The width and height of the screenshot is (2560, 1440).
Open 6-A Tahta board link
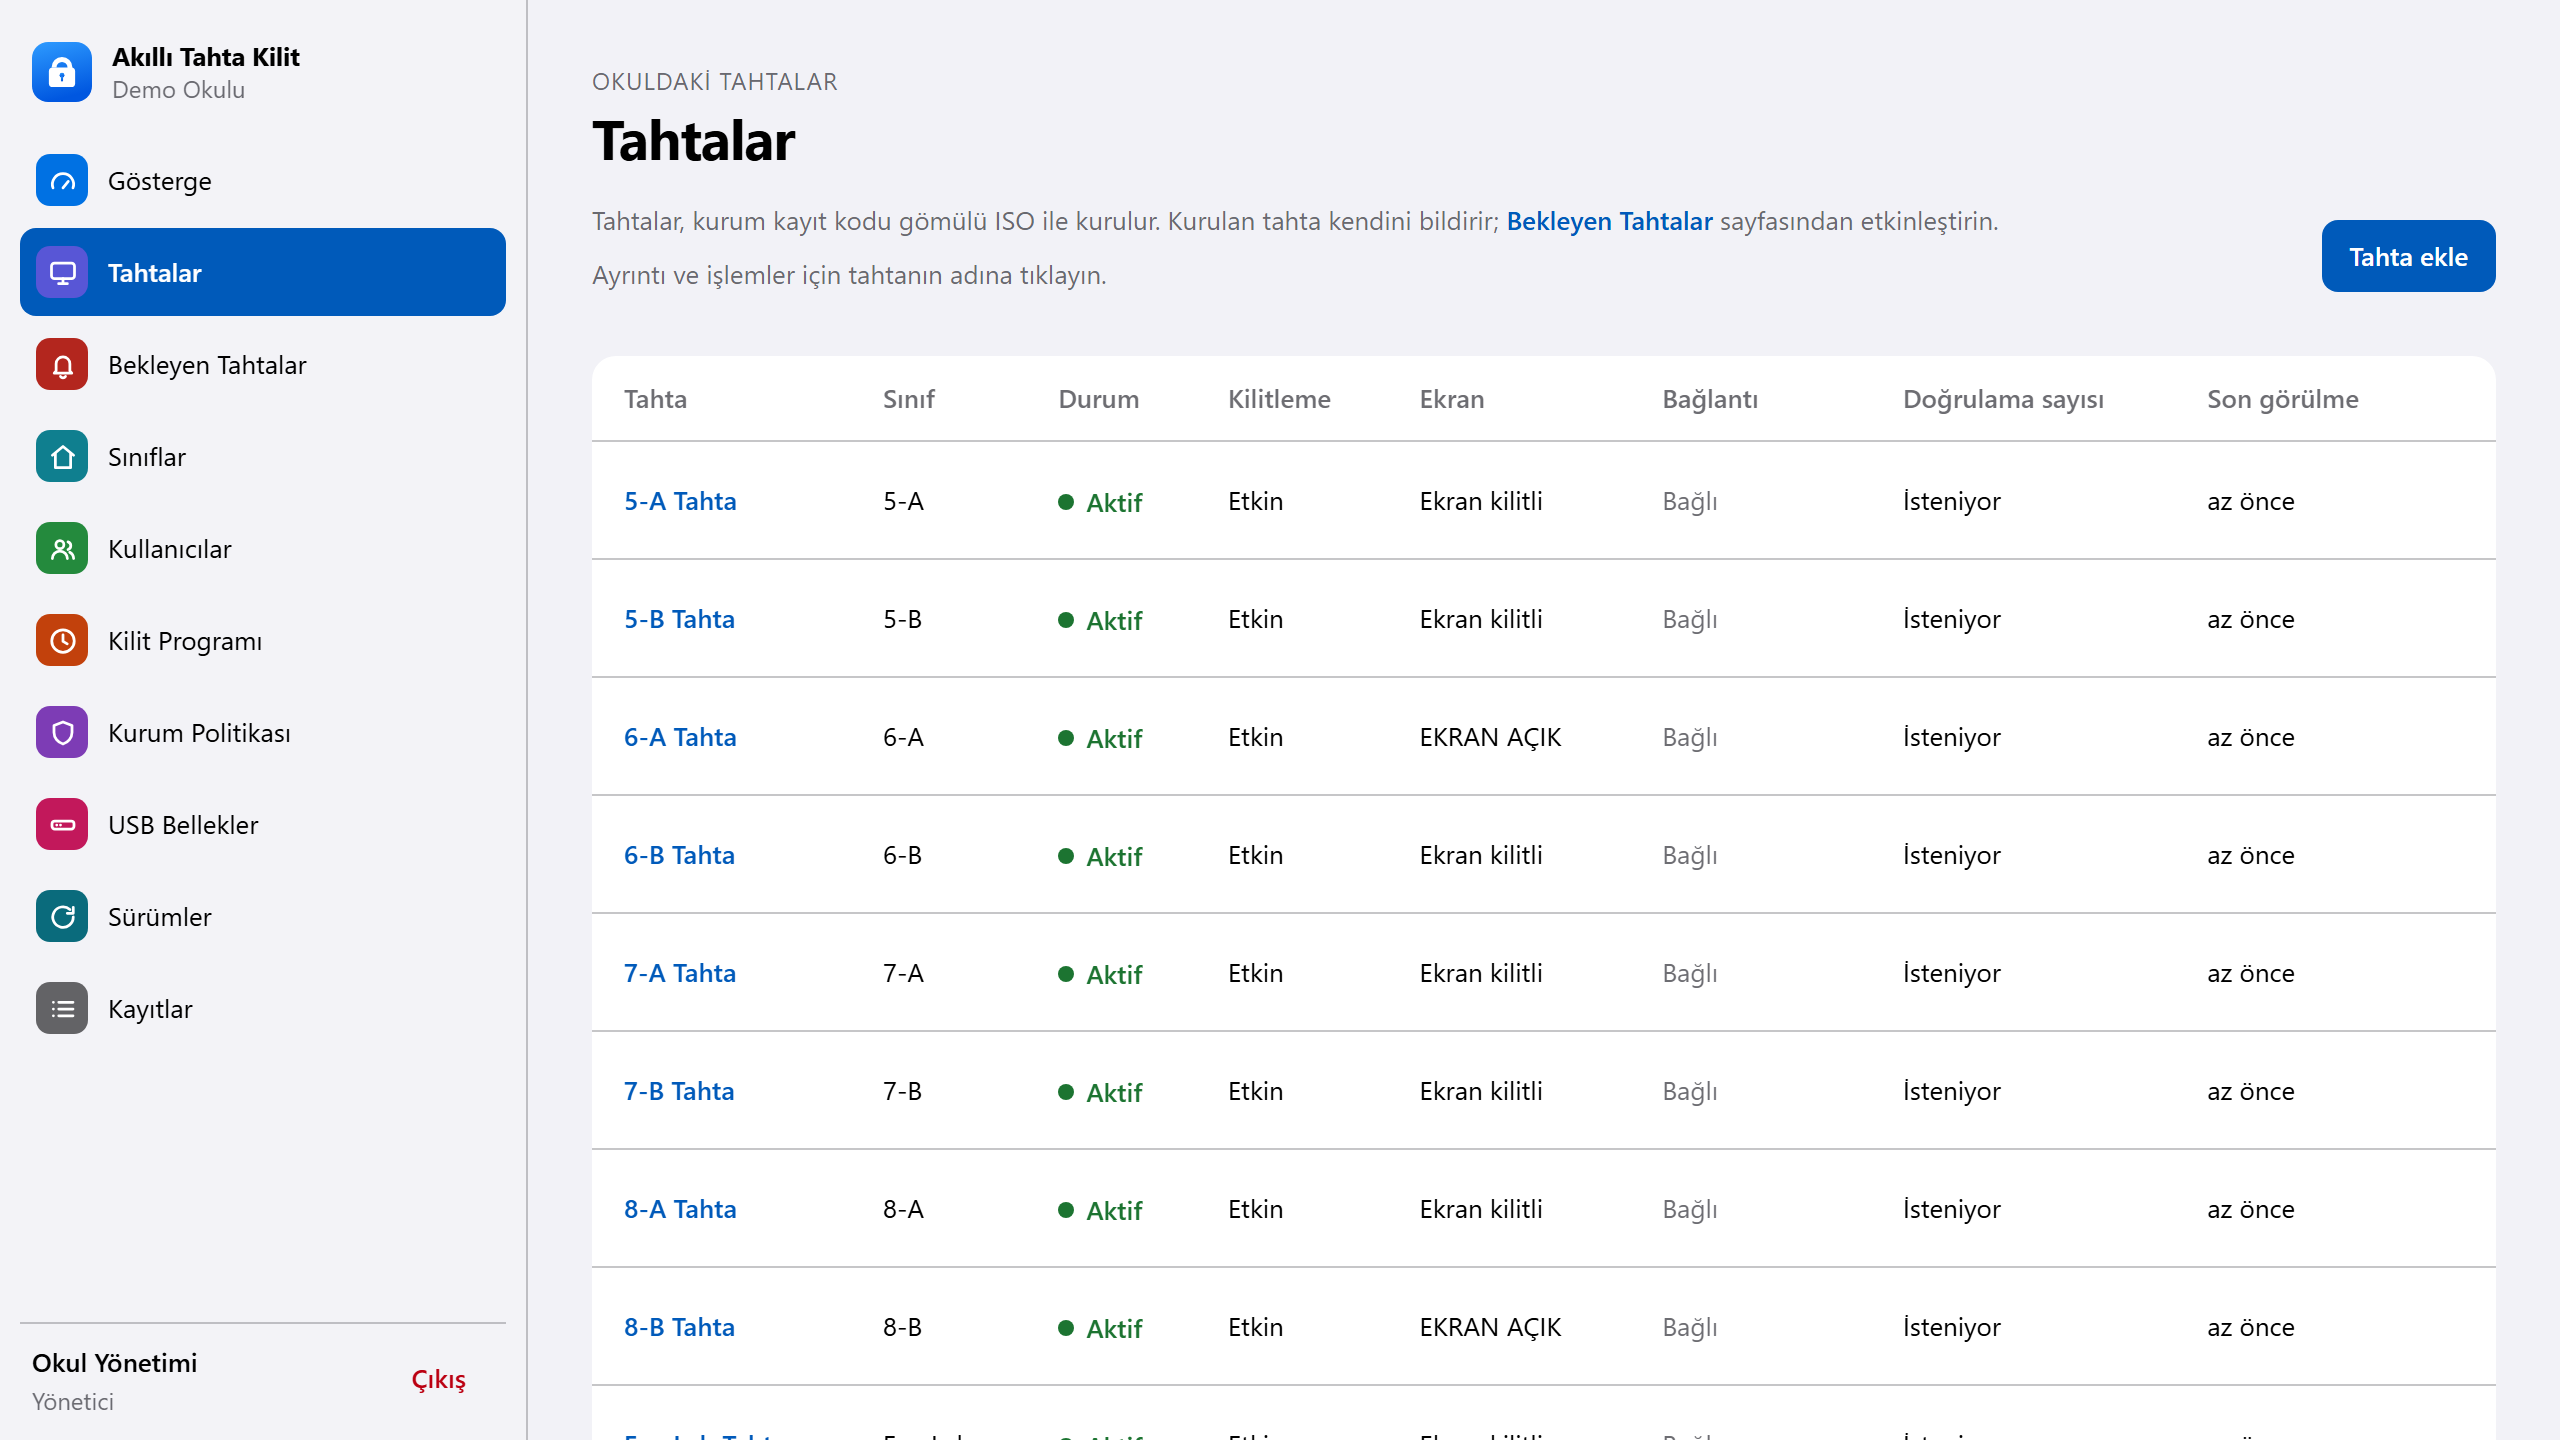click(680, 737)
